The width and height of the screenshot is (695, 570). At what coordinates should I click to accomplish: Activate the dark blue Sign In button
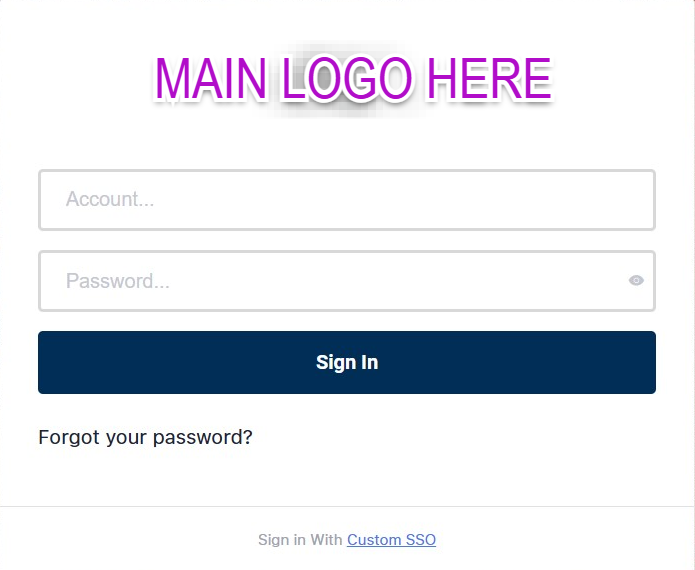(346, 362)
